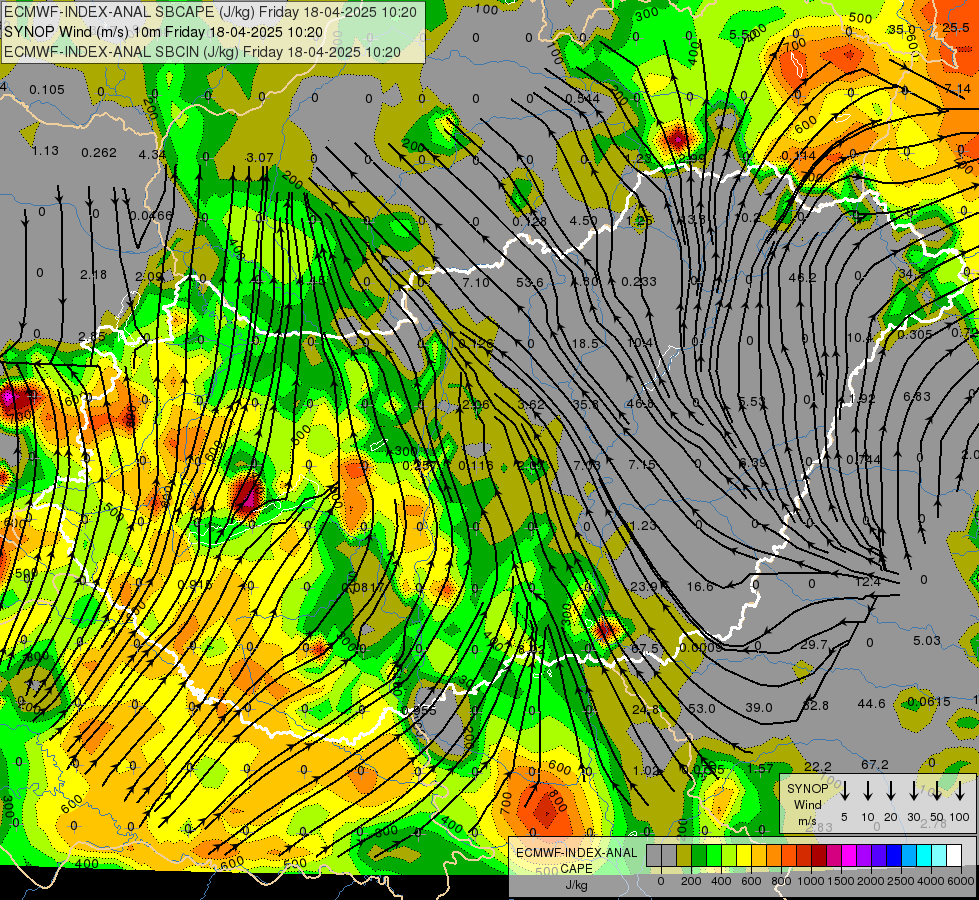This screenshot has width=979, height=900.
Task: Click the '1.13' value on the map
Action: click(45, 151)
